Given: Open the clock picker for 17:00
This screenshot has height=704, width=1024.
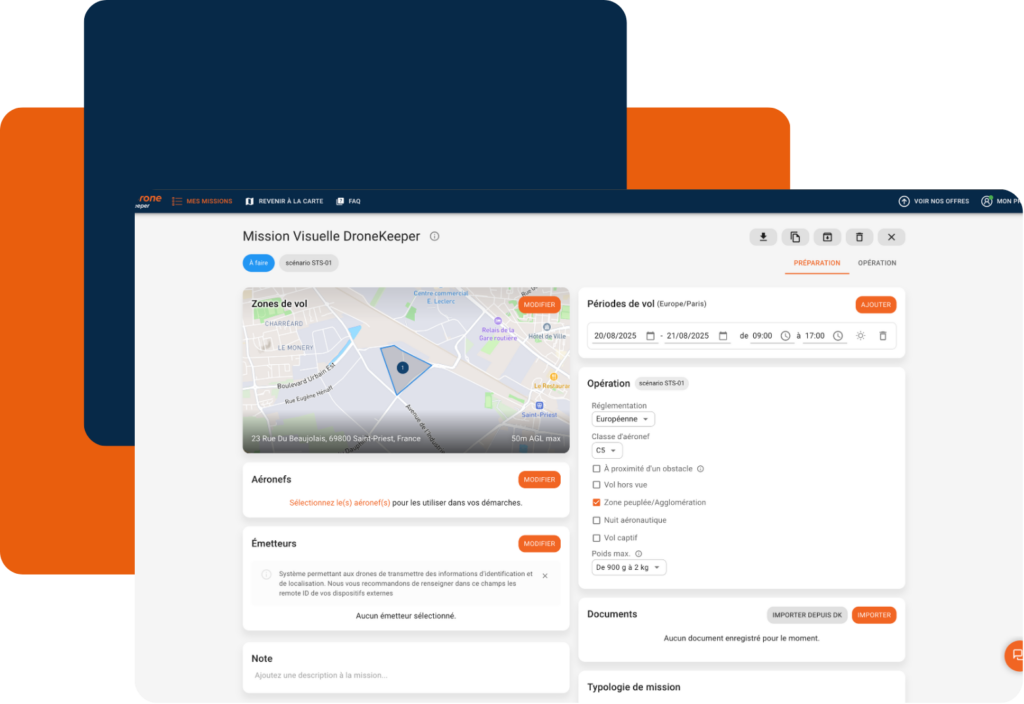Looking at the screenshot, I should [x=838, y=336].
